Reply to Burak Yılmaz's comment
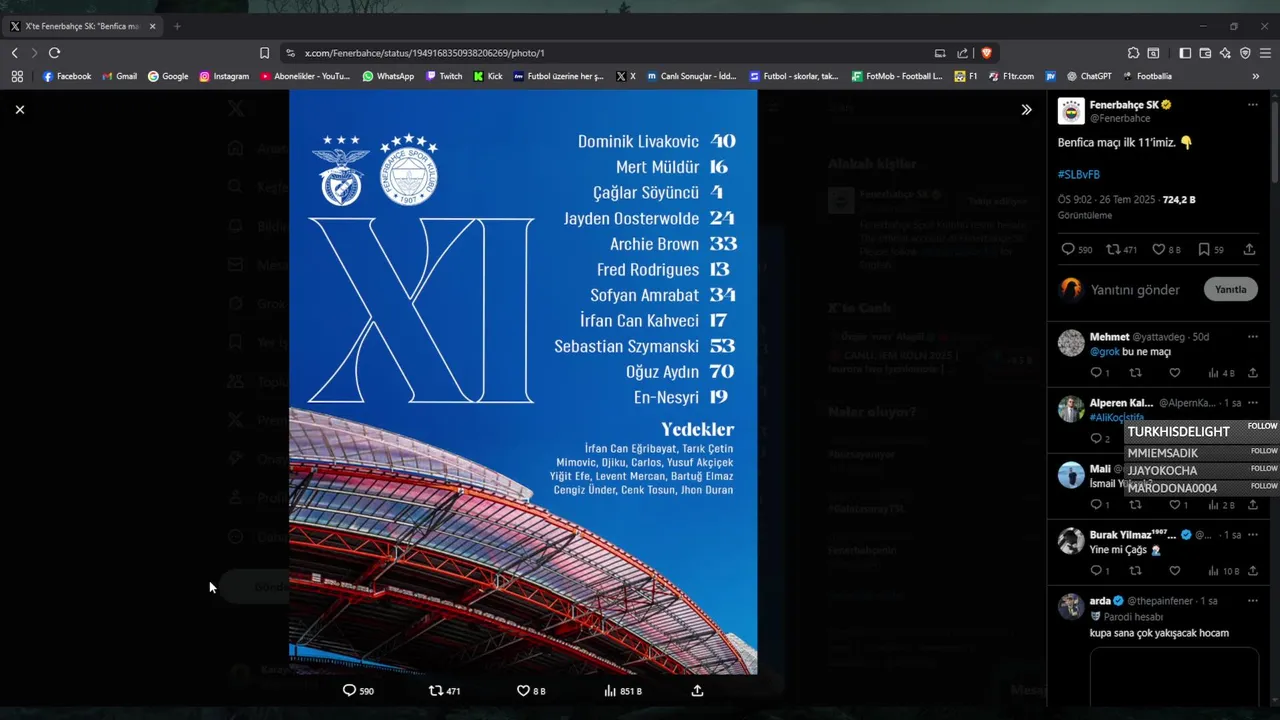1280x720 pixels. click(1096, 571)
